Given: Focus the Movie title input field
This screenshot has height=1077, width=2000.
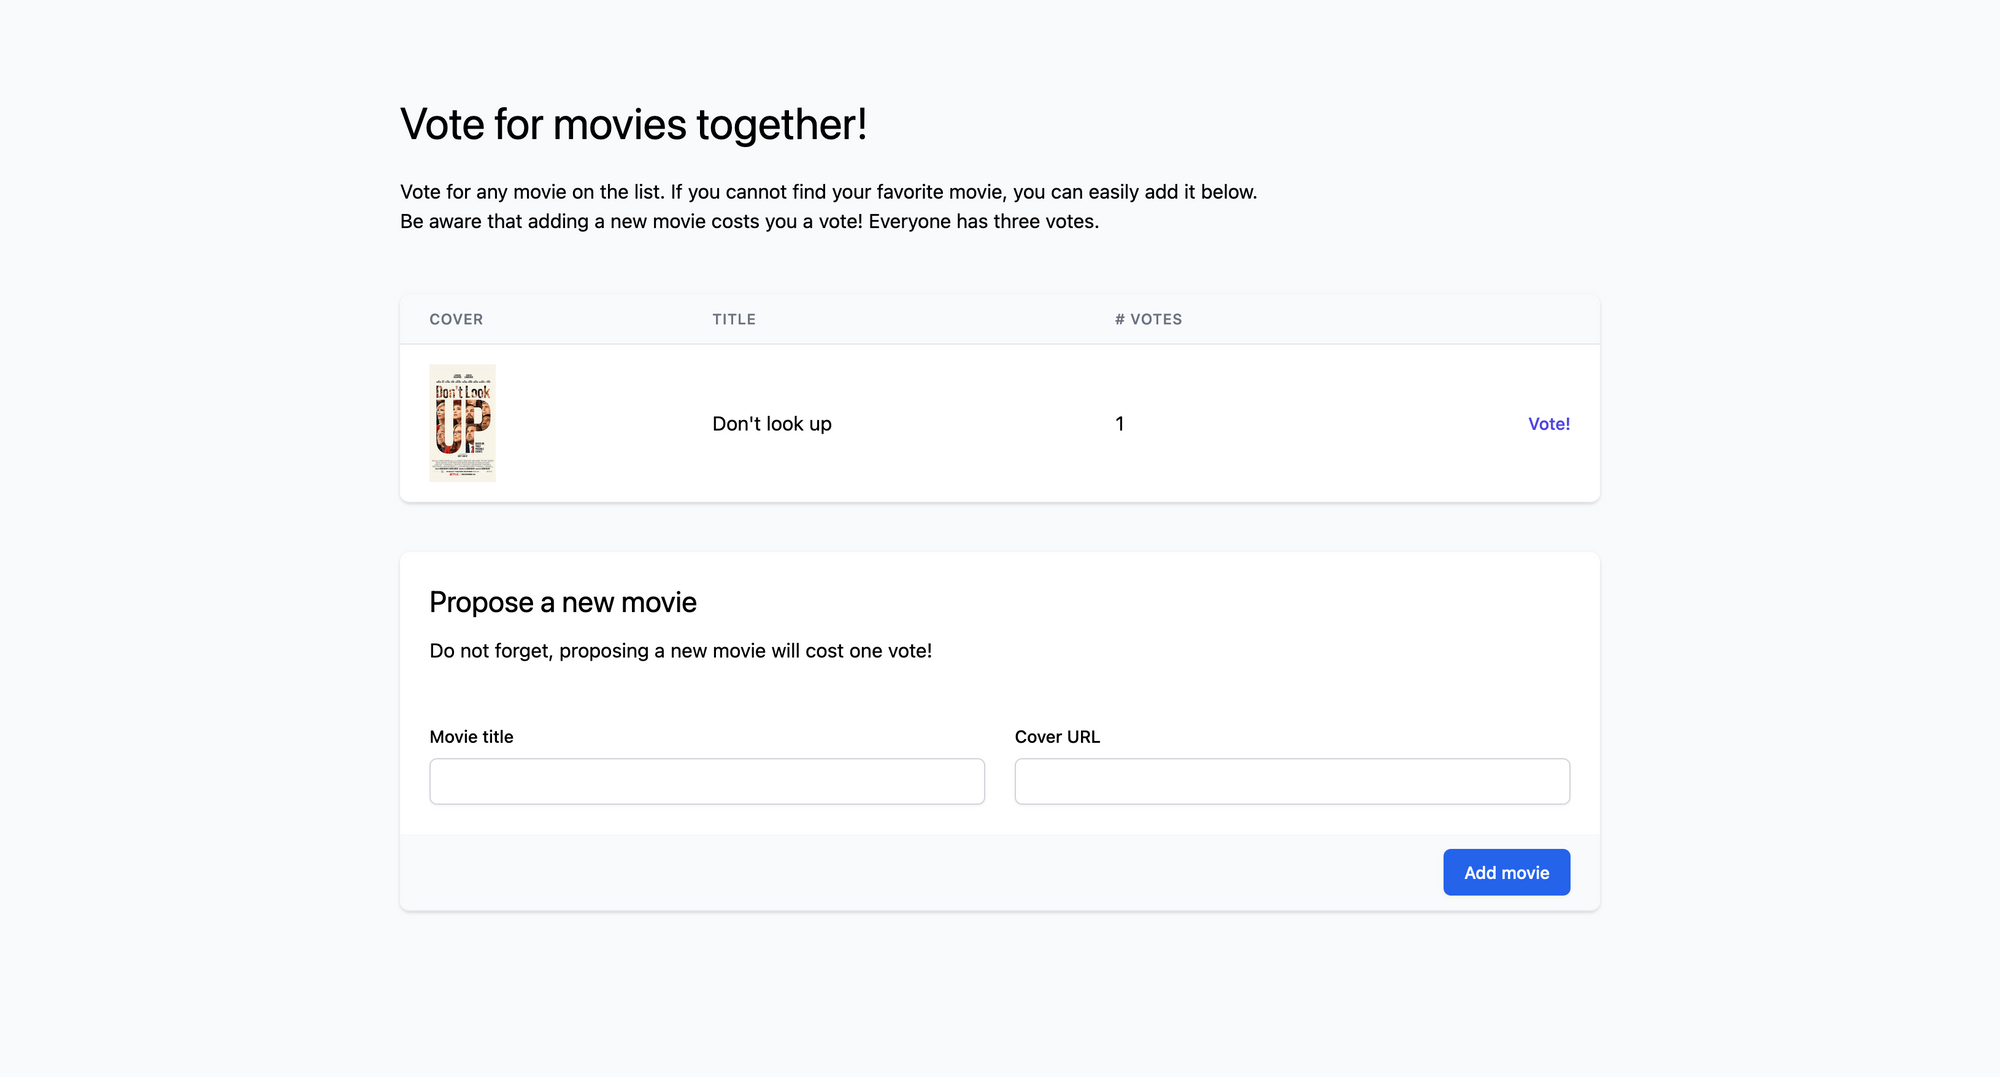Looking at the screenshot, I should point(707,781).
